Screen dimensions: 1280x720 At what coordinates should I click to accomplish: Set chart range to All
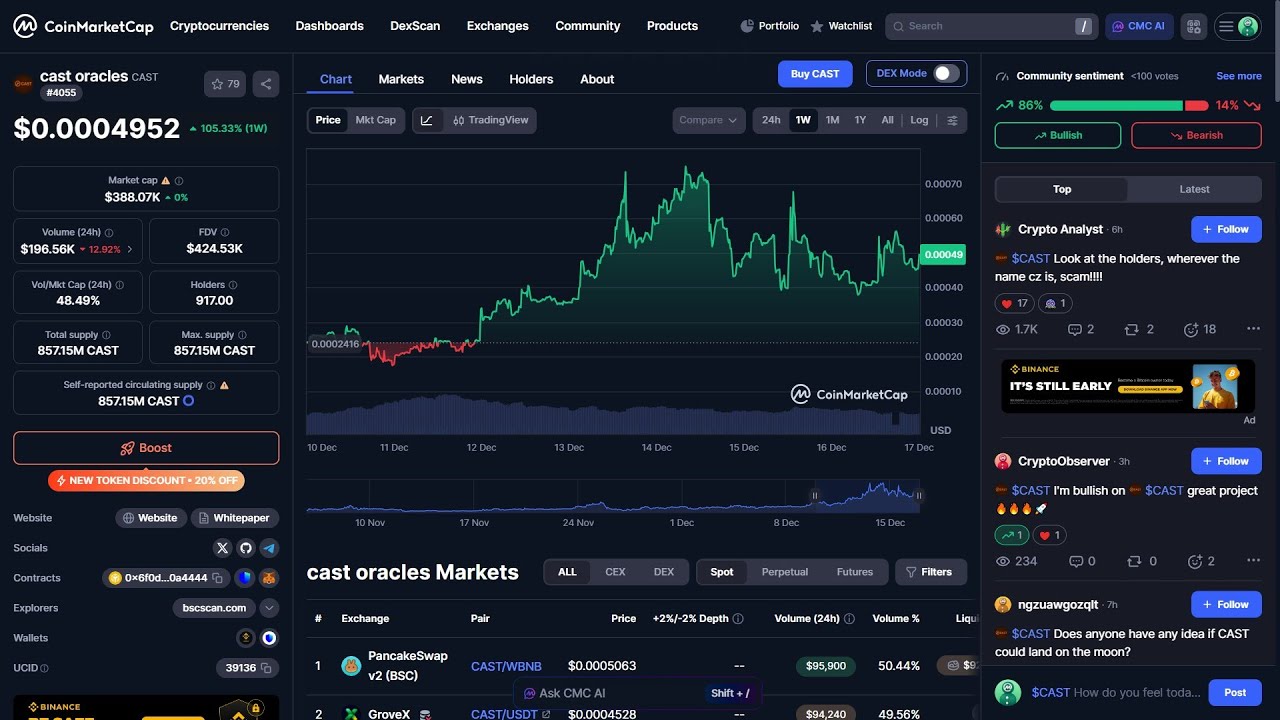coord(887,120)
